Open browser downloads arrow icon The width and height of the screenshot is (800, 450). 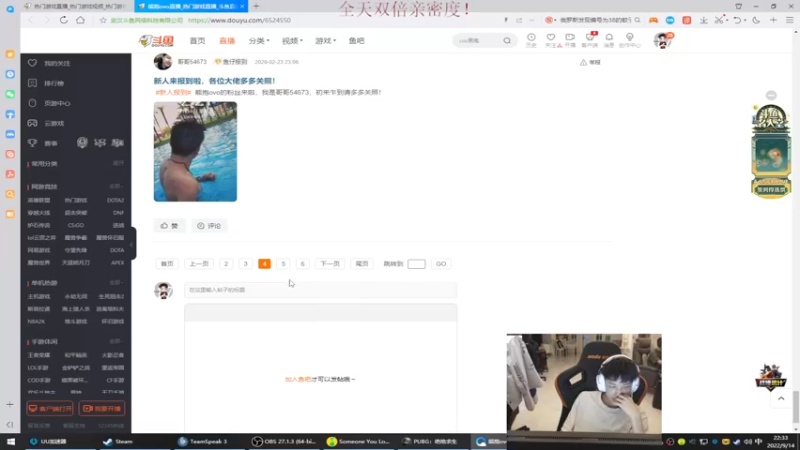tap(704, 20)
